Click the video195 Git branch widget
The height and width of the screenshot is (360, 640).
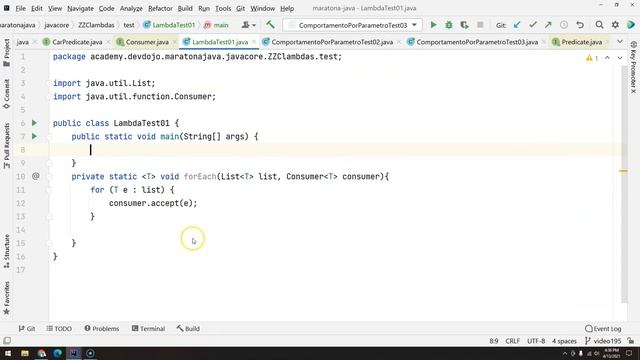[x=603, y=341]
